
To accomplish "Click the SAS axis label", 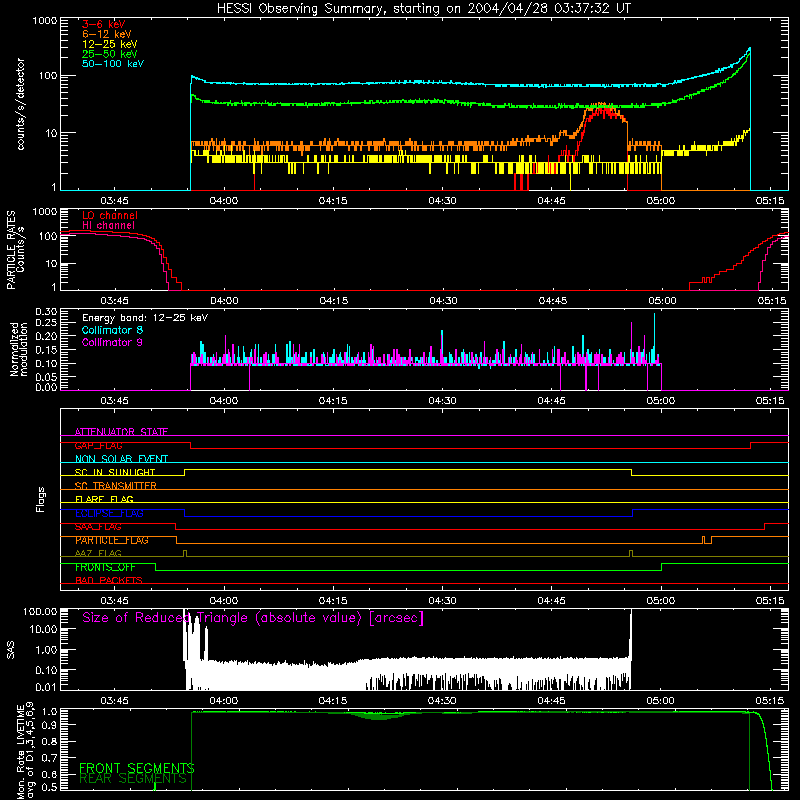I will pos(10,650).
